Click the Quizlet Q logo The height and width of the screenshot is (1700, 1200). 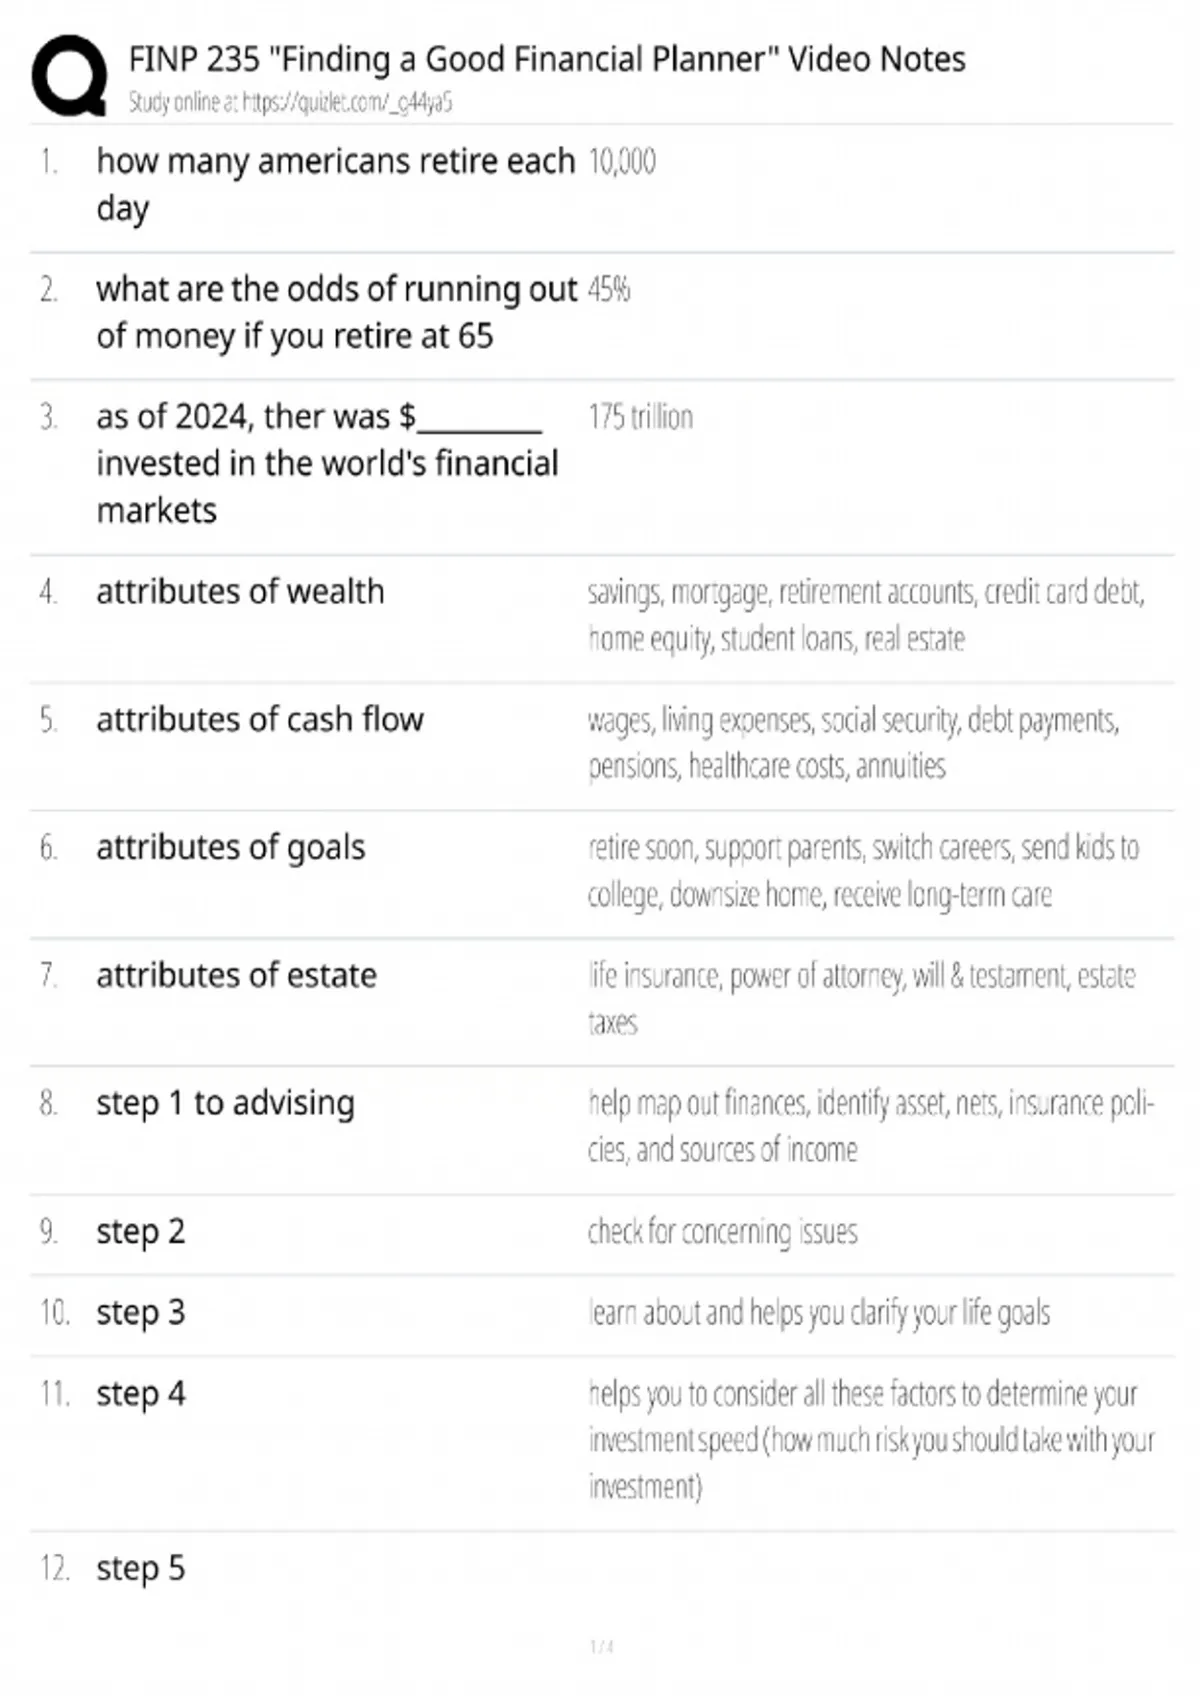pyautogui.click(x=69, y=76)
